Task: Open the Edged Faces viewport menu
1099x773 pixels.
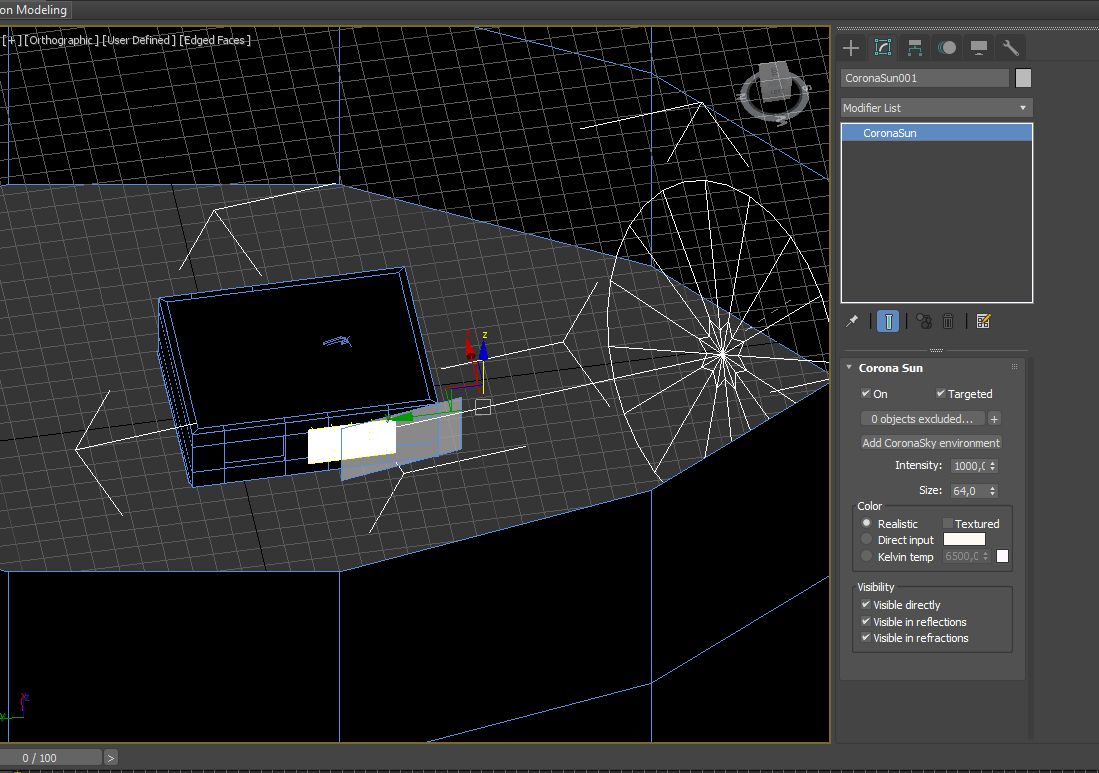Action: 216,40
